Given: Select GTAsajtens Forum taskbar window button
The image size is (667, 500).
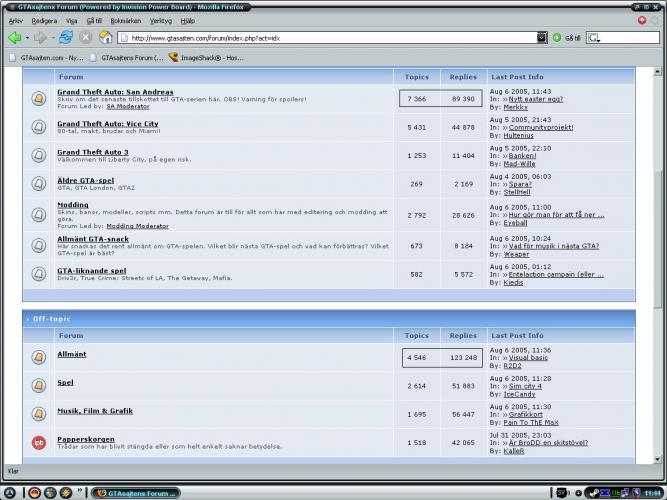Looking at the screenshot, I should 134,493.
